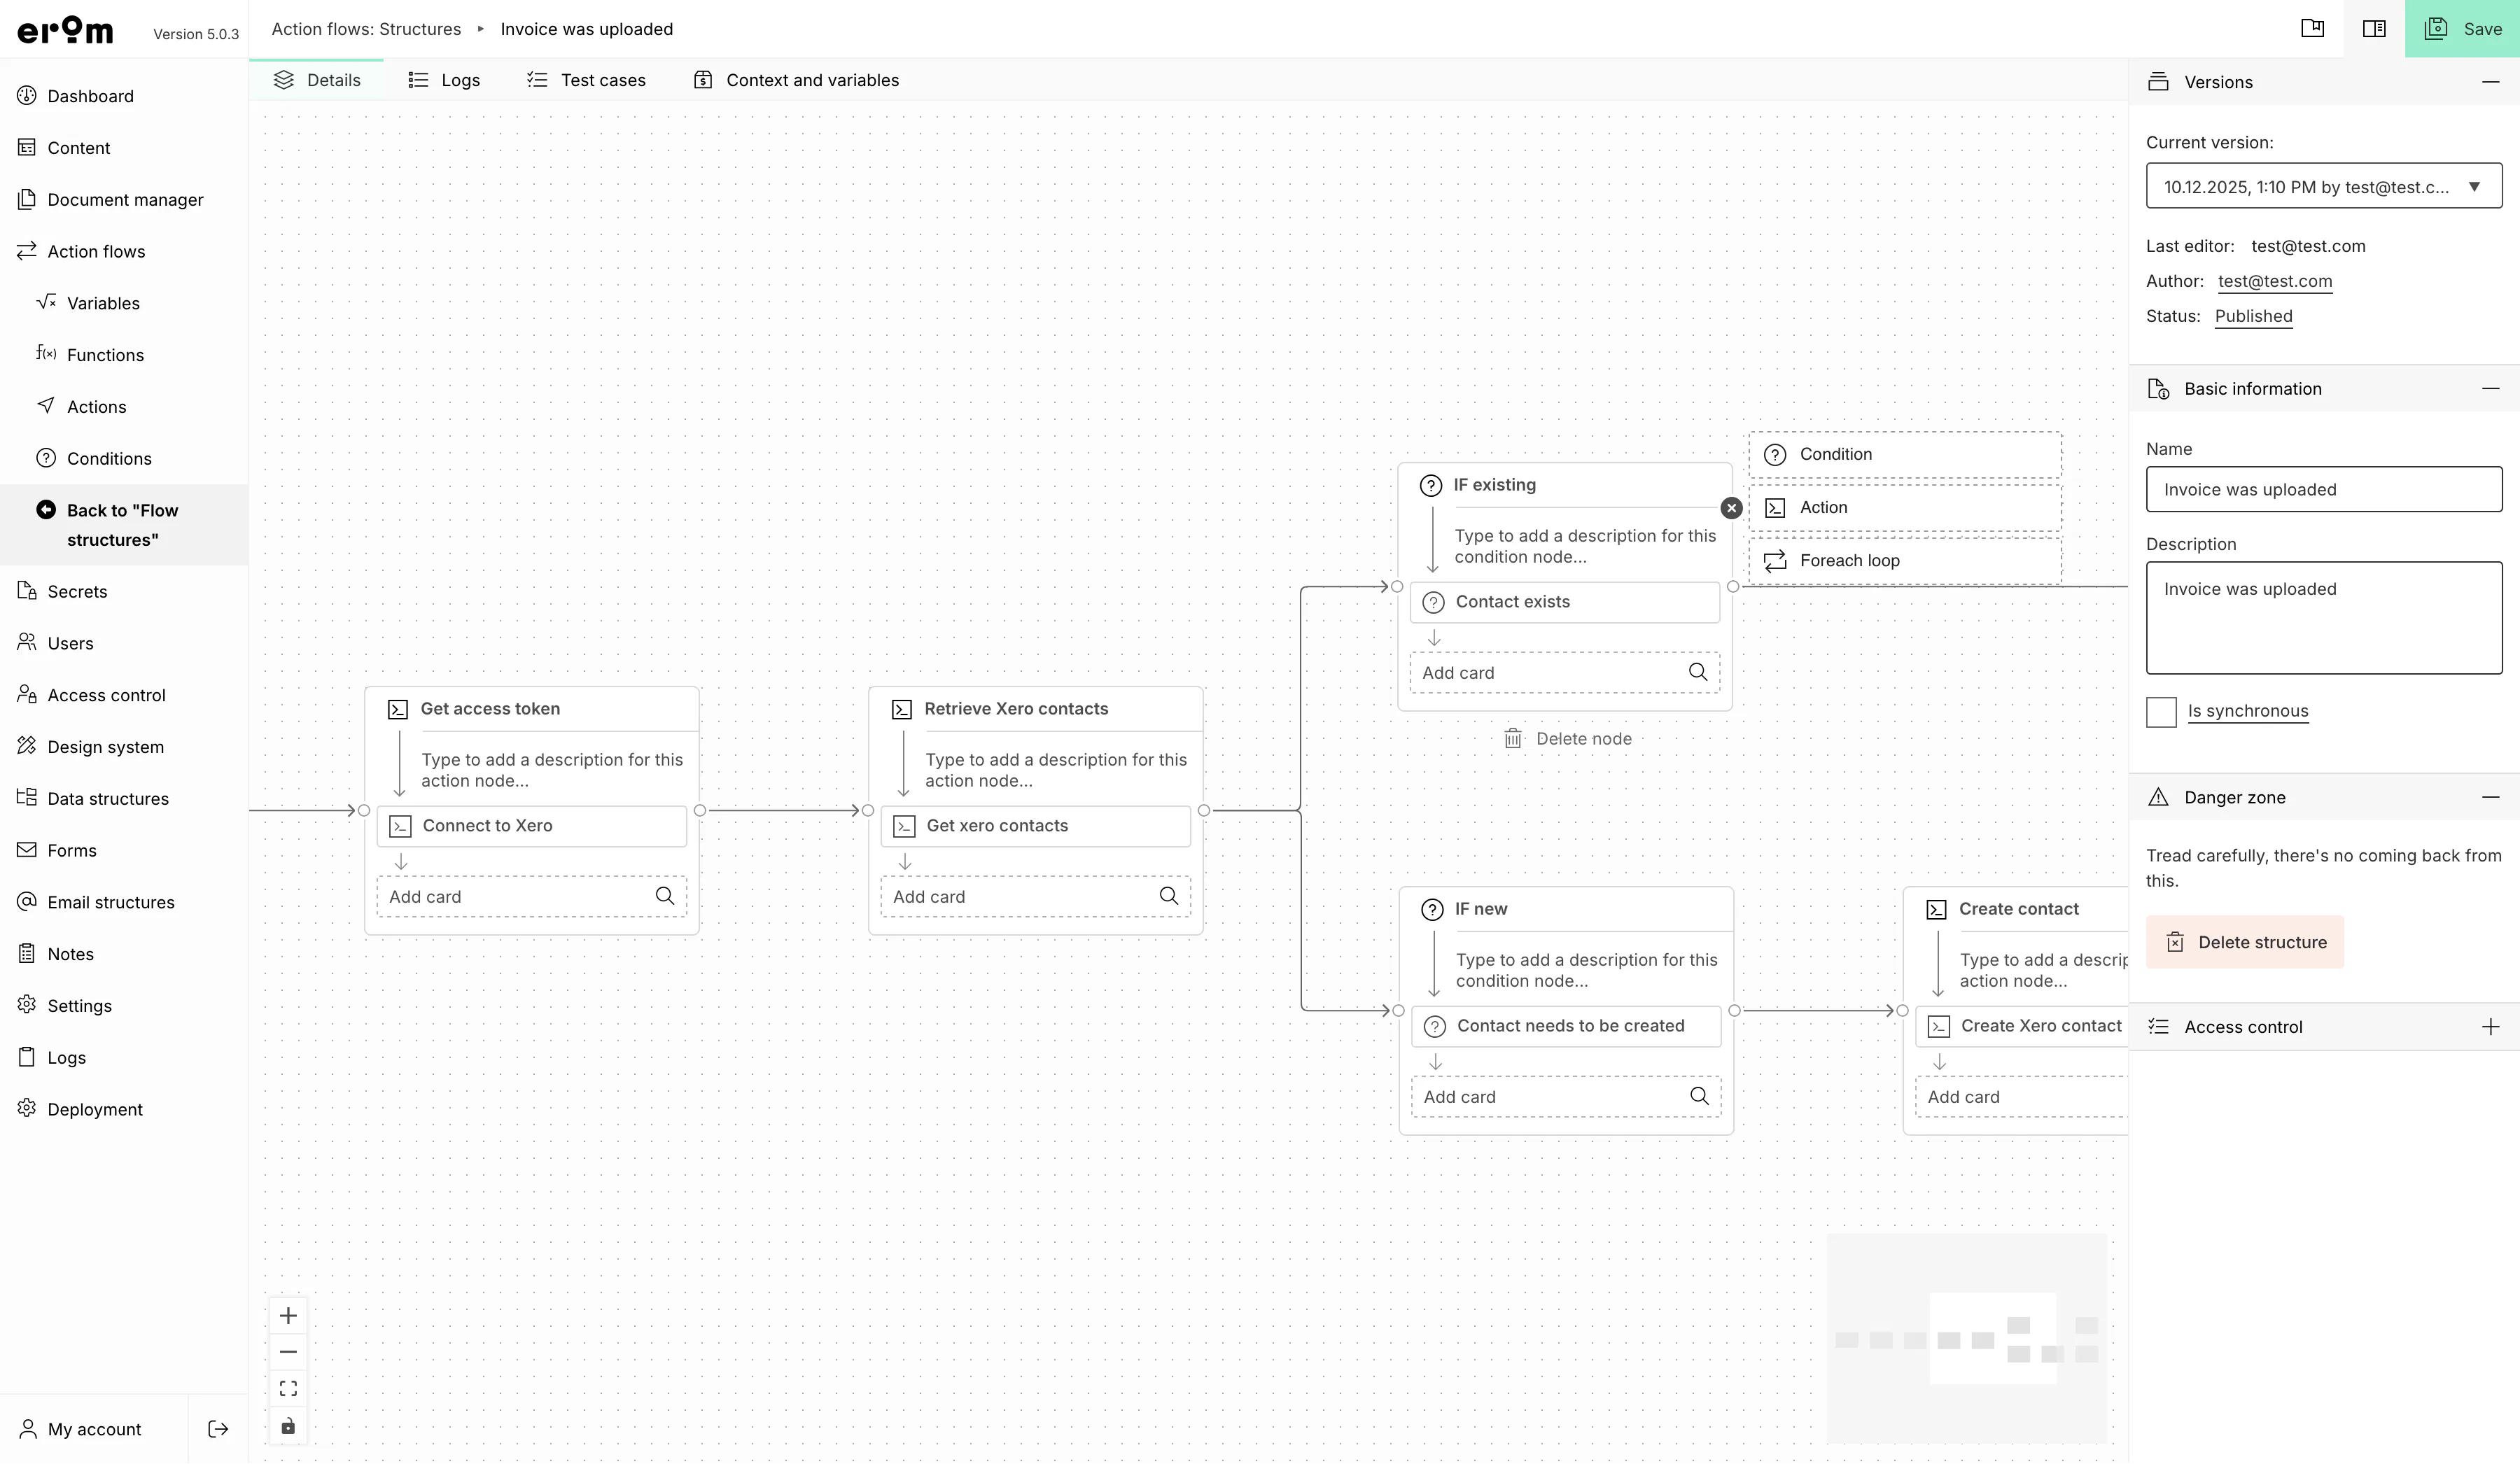Viewport: 2520px width, 1464px height.
Task: Open the Current version dropdown
Action: (x=2324, y=186)
